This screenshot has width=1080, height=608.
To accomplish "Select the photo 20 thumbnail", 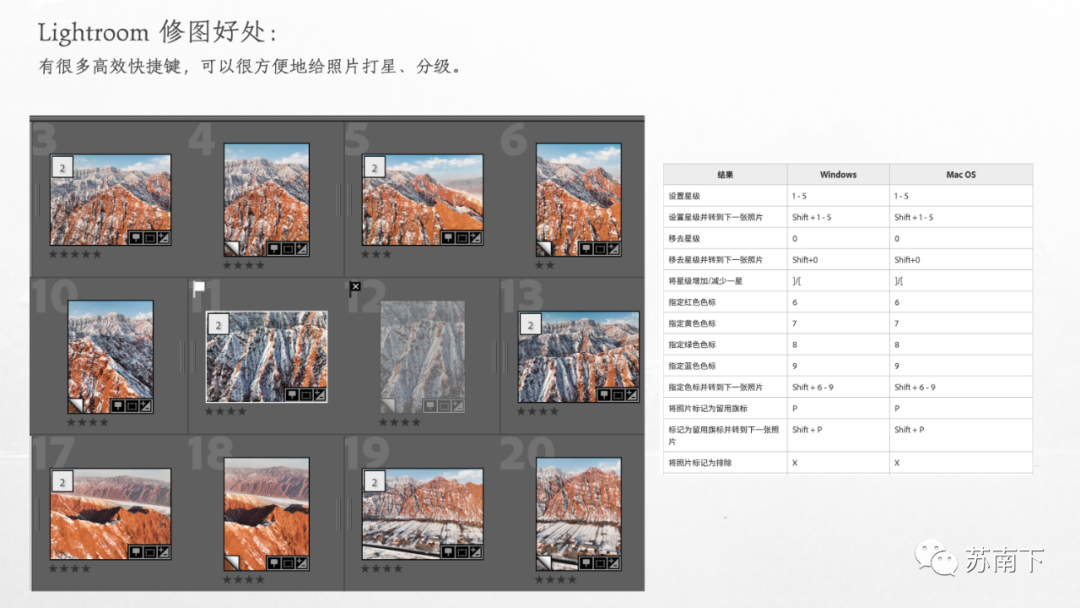I will (579, 514).
